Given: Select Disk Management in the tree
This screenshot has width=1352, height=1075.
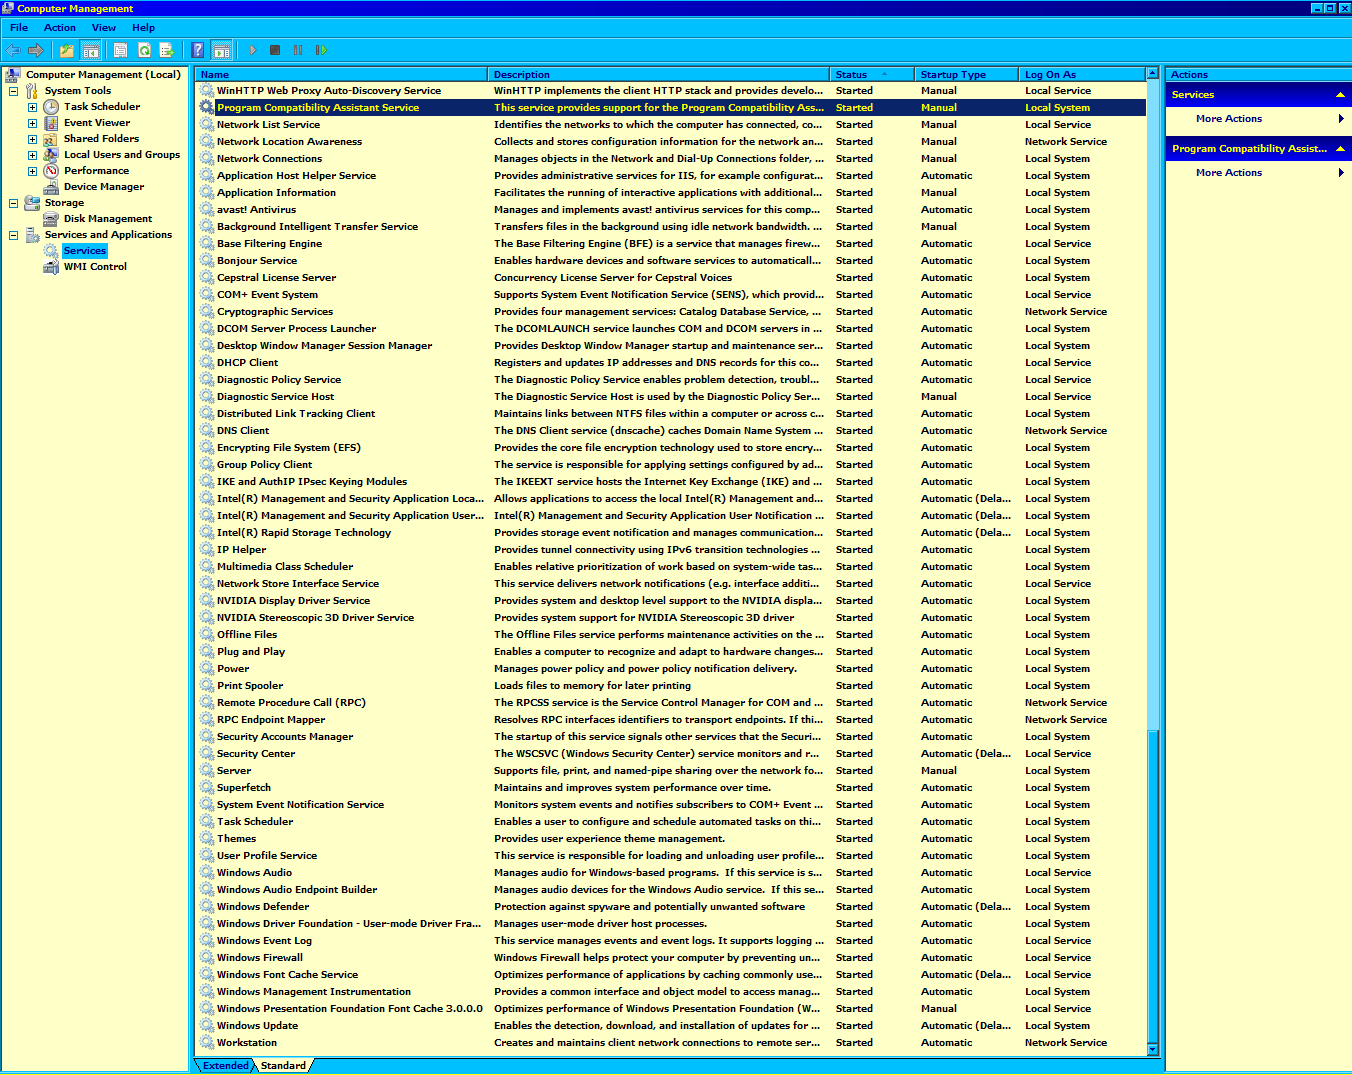Looking at the screenshot, I should [108, 219].
